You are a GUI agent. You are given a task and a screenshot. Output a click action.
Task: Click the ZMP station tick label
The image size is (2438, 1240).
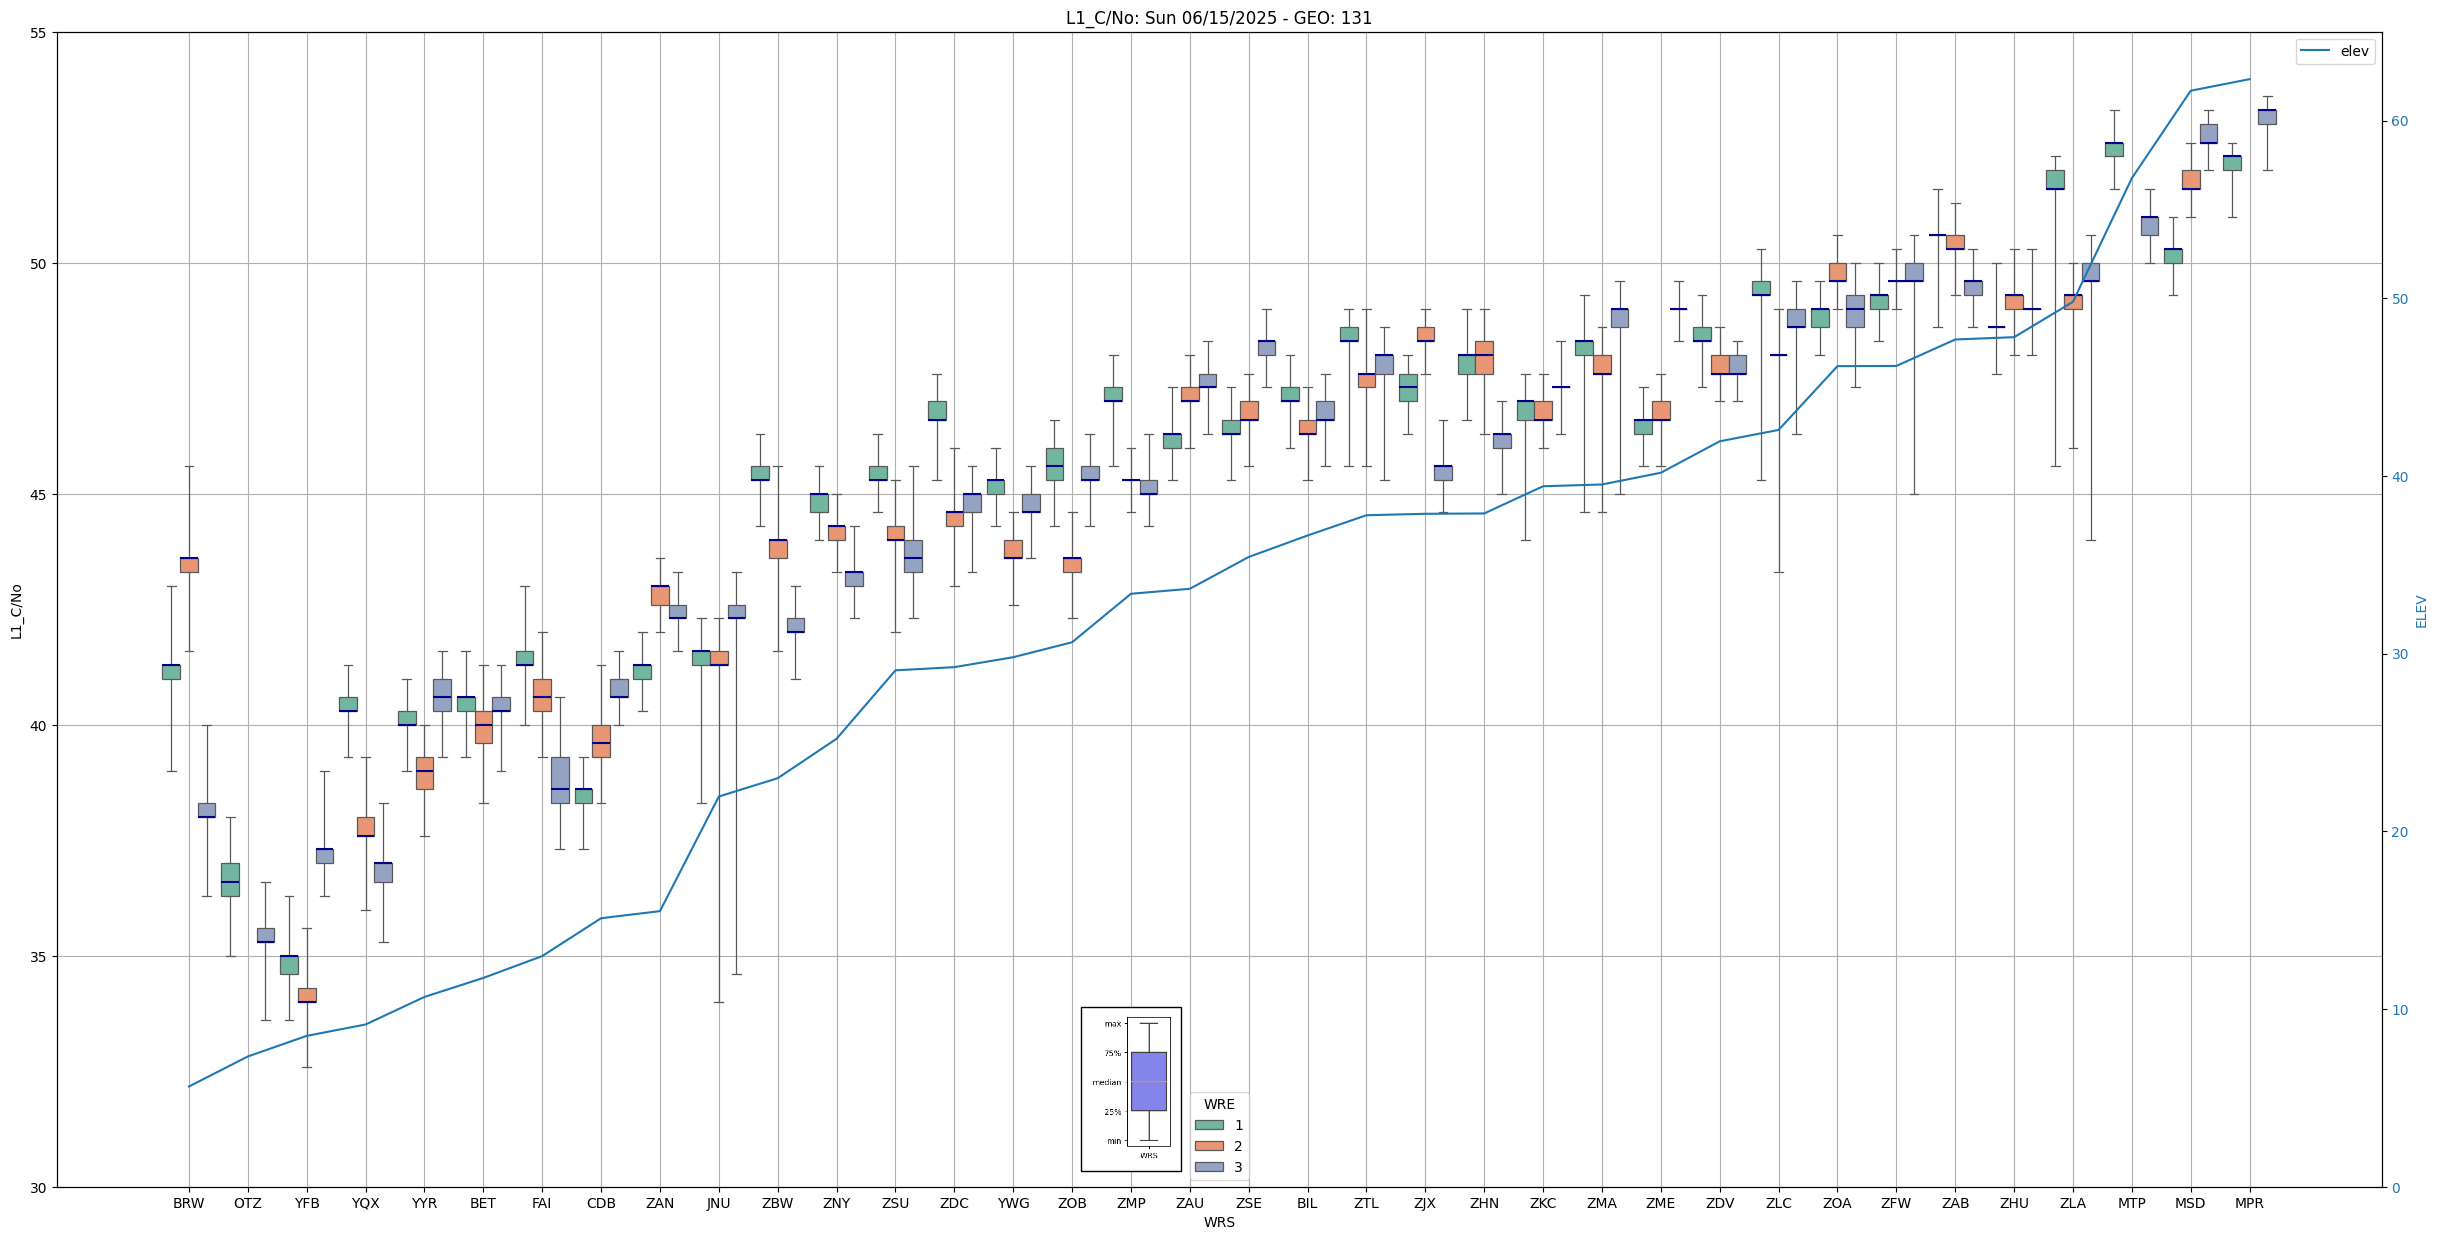pos(1131,1203)
